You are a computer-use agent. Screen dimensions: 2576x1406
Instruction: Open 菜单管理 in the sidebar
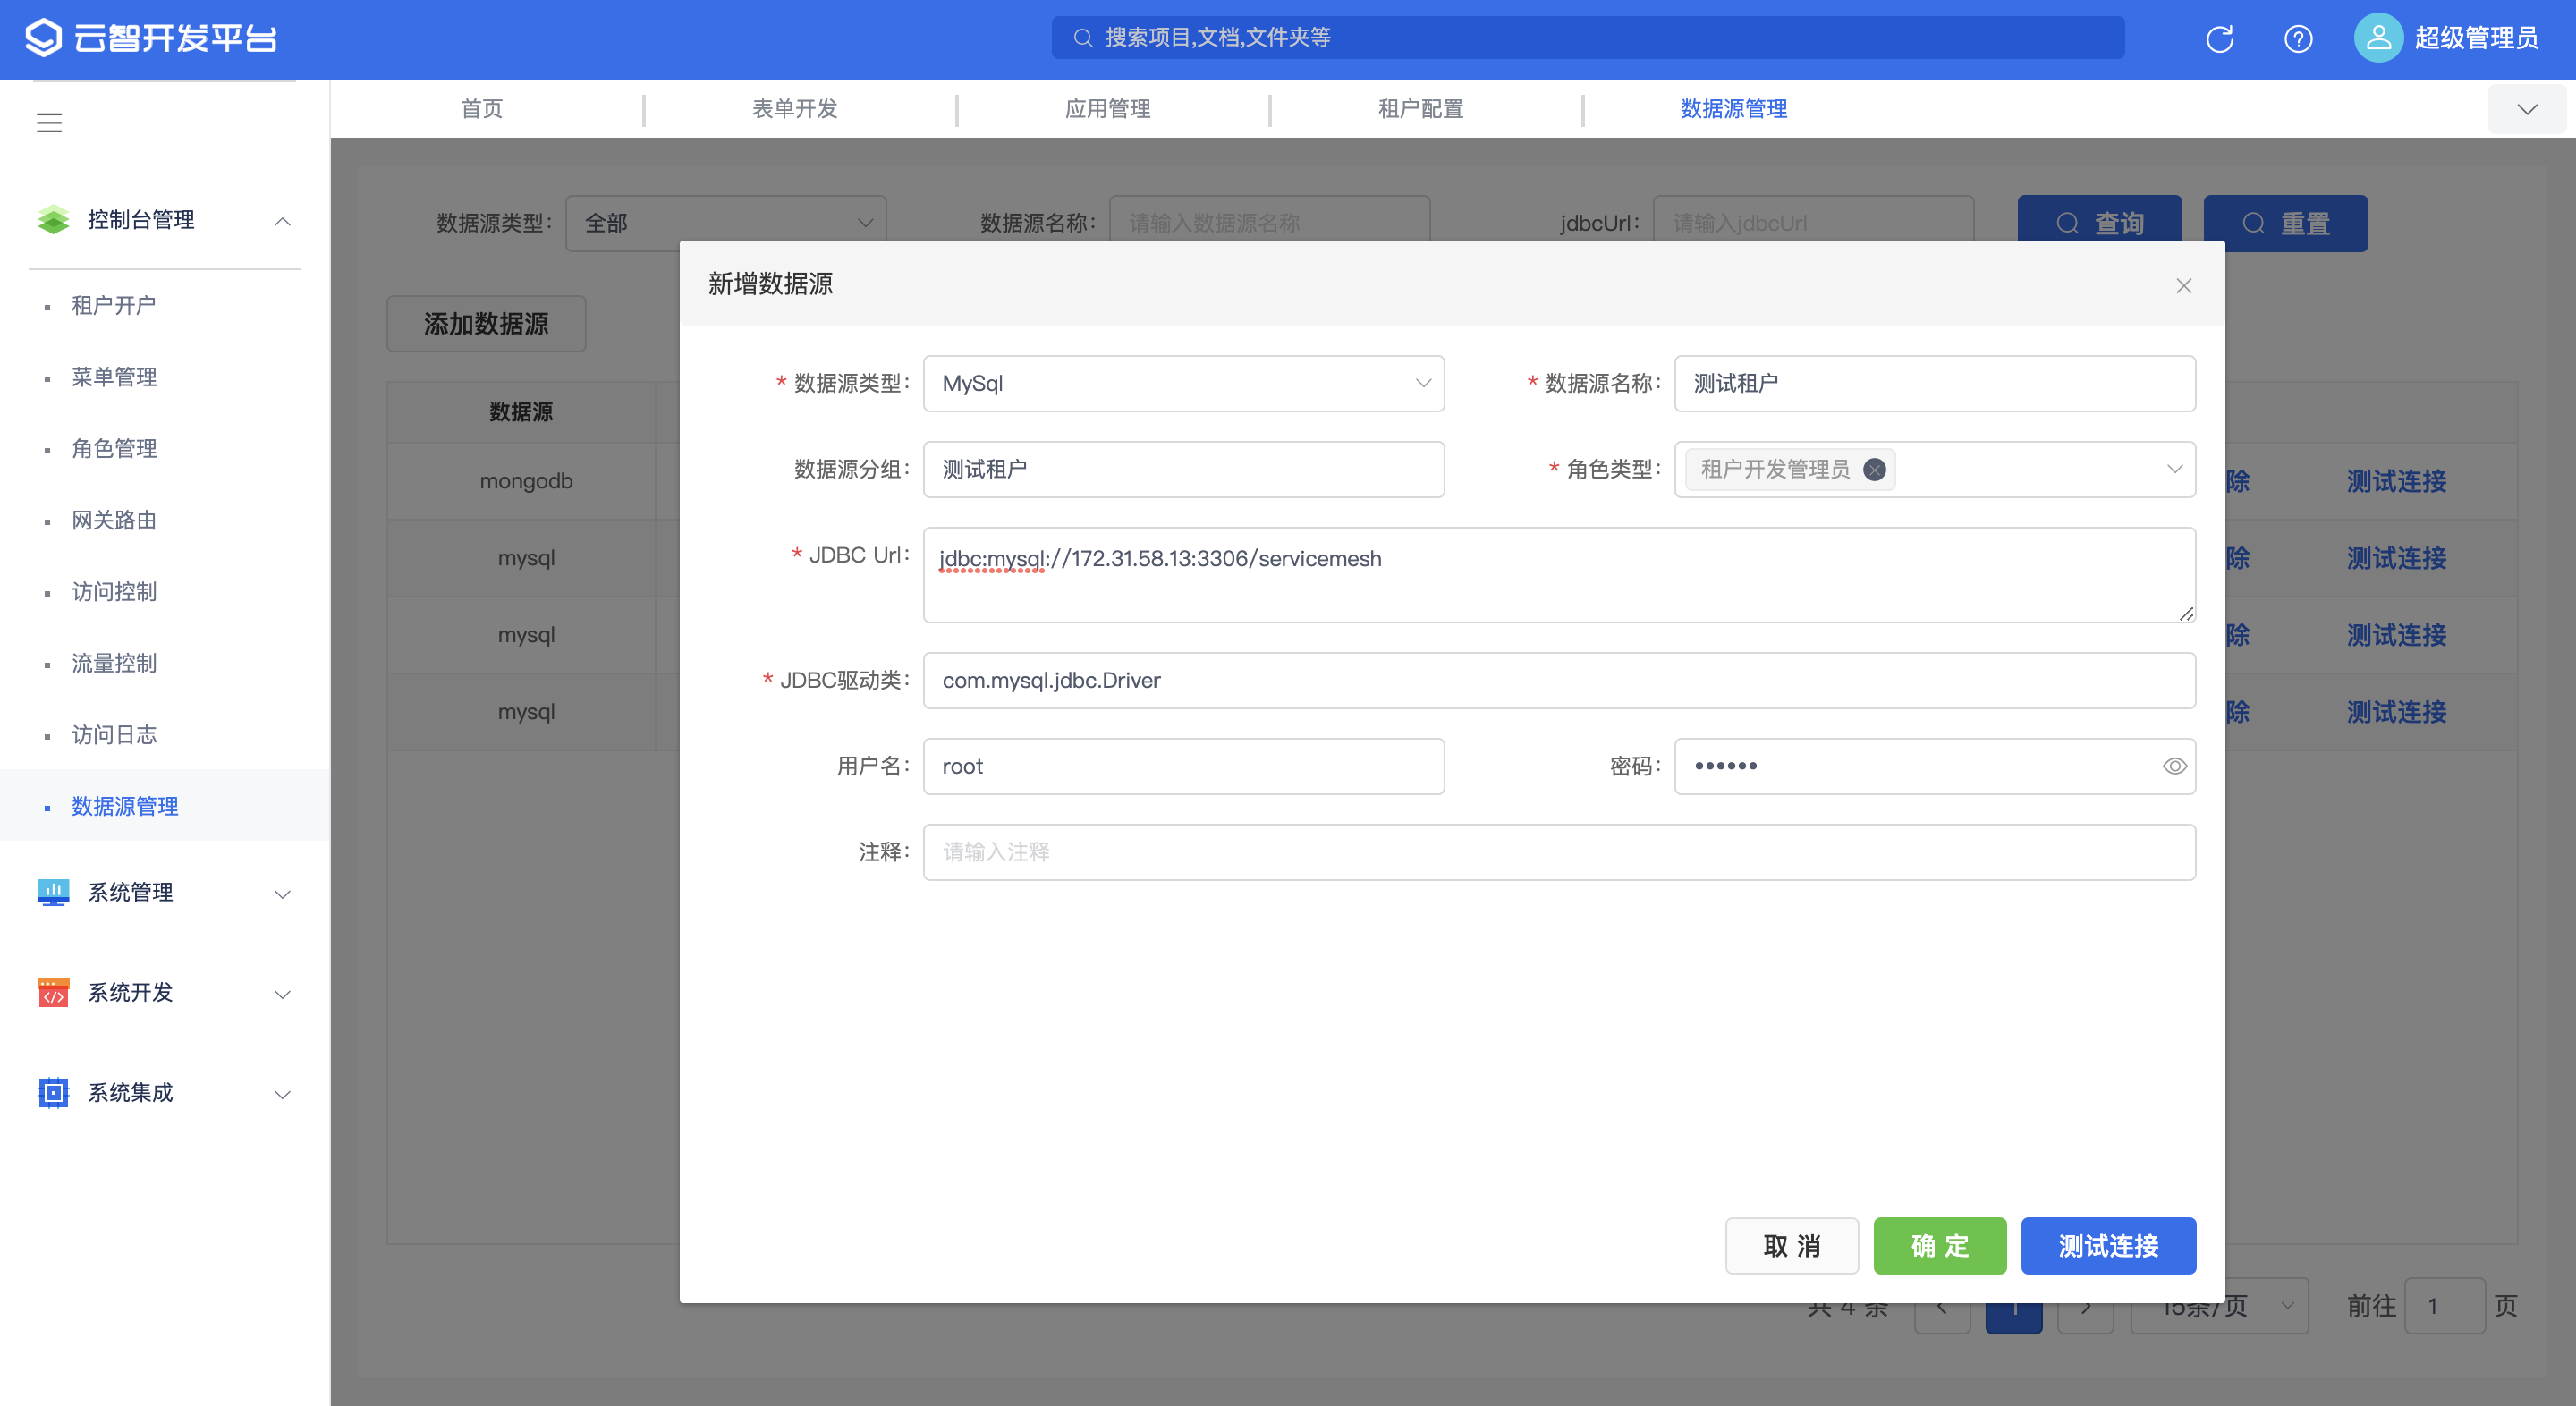(114, 377)
